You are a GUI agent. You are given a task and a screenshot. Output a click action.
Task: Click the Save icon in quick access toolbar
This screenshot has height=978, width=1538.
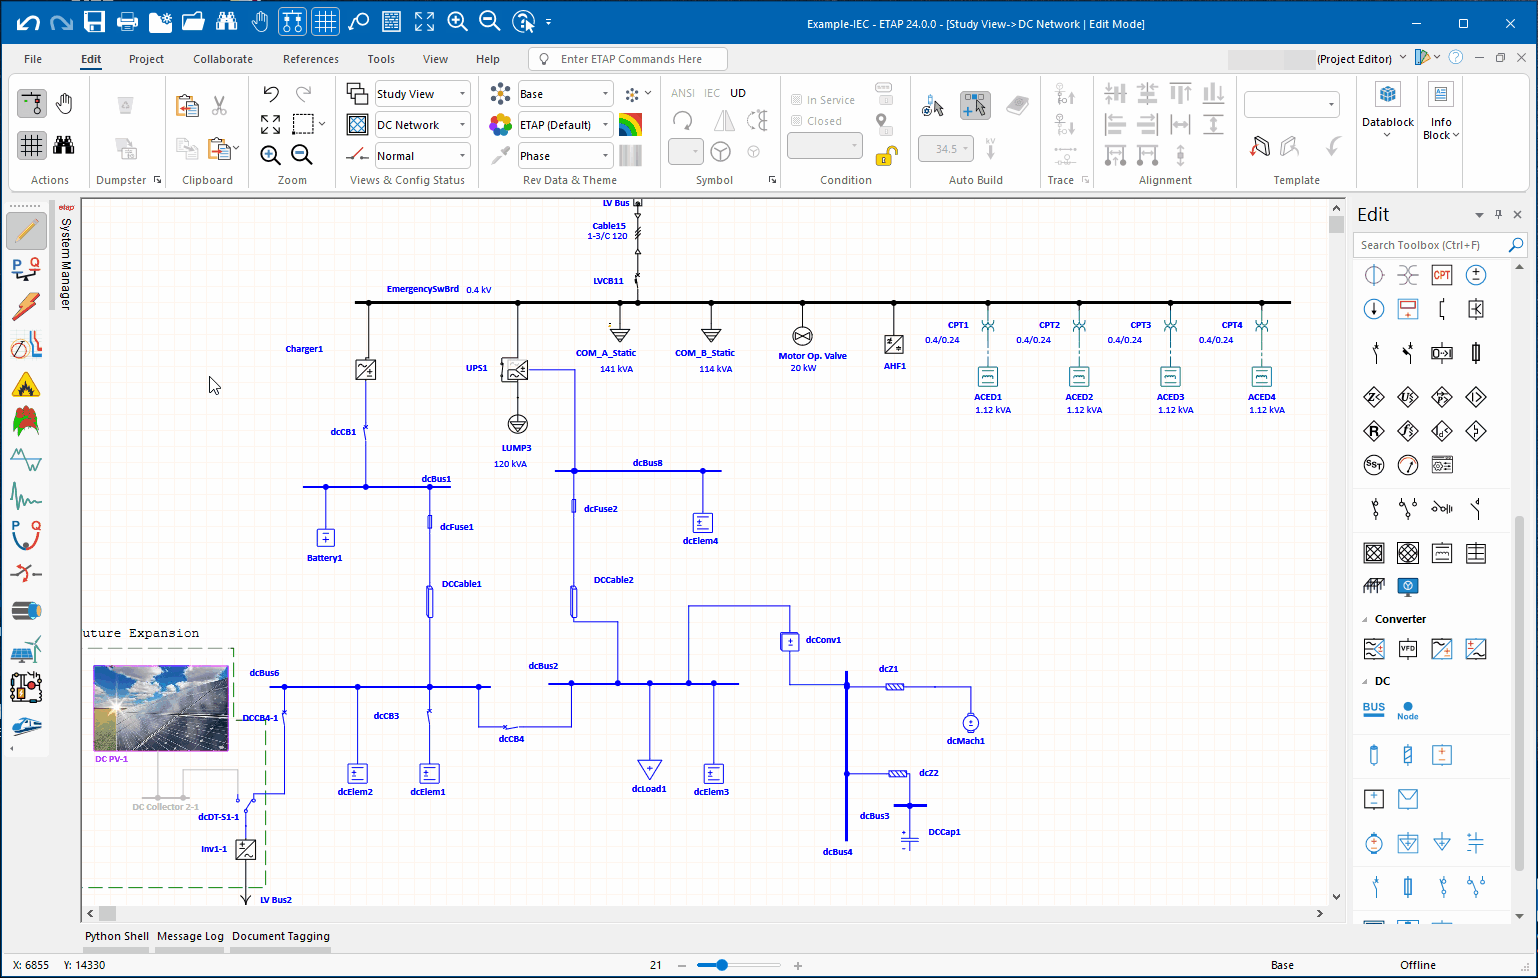tap(94, 22)
